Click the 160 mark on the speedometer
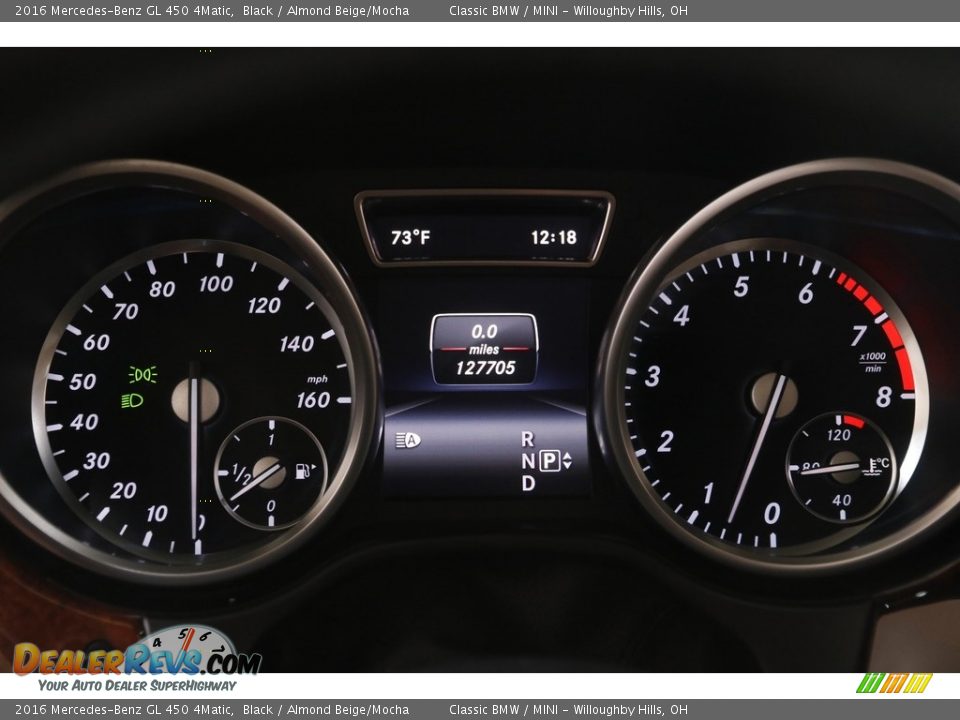 pos(313,400)
